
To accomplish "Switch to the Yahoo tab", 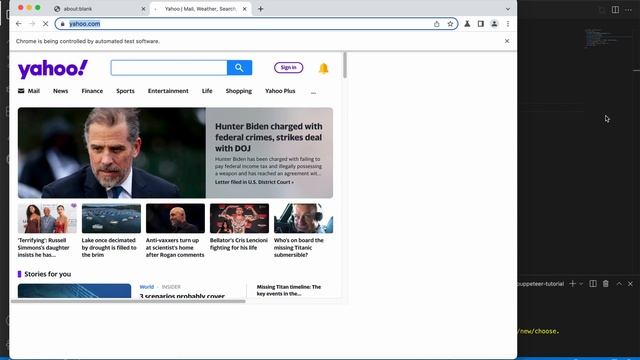I will pos(200,9).
